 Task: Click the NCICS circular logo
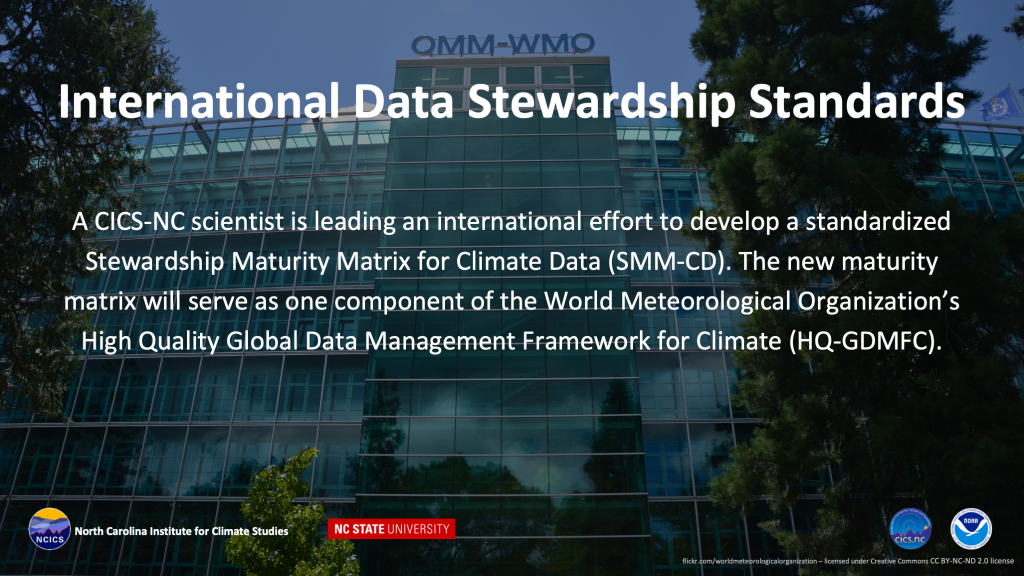click(50, 529)
